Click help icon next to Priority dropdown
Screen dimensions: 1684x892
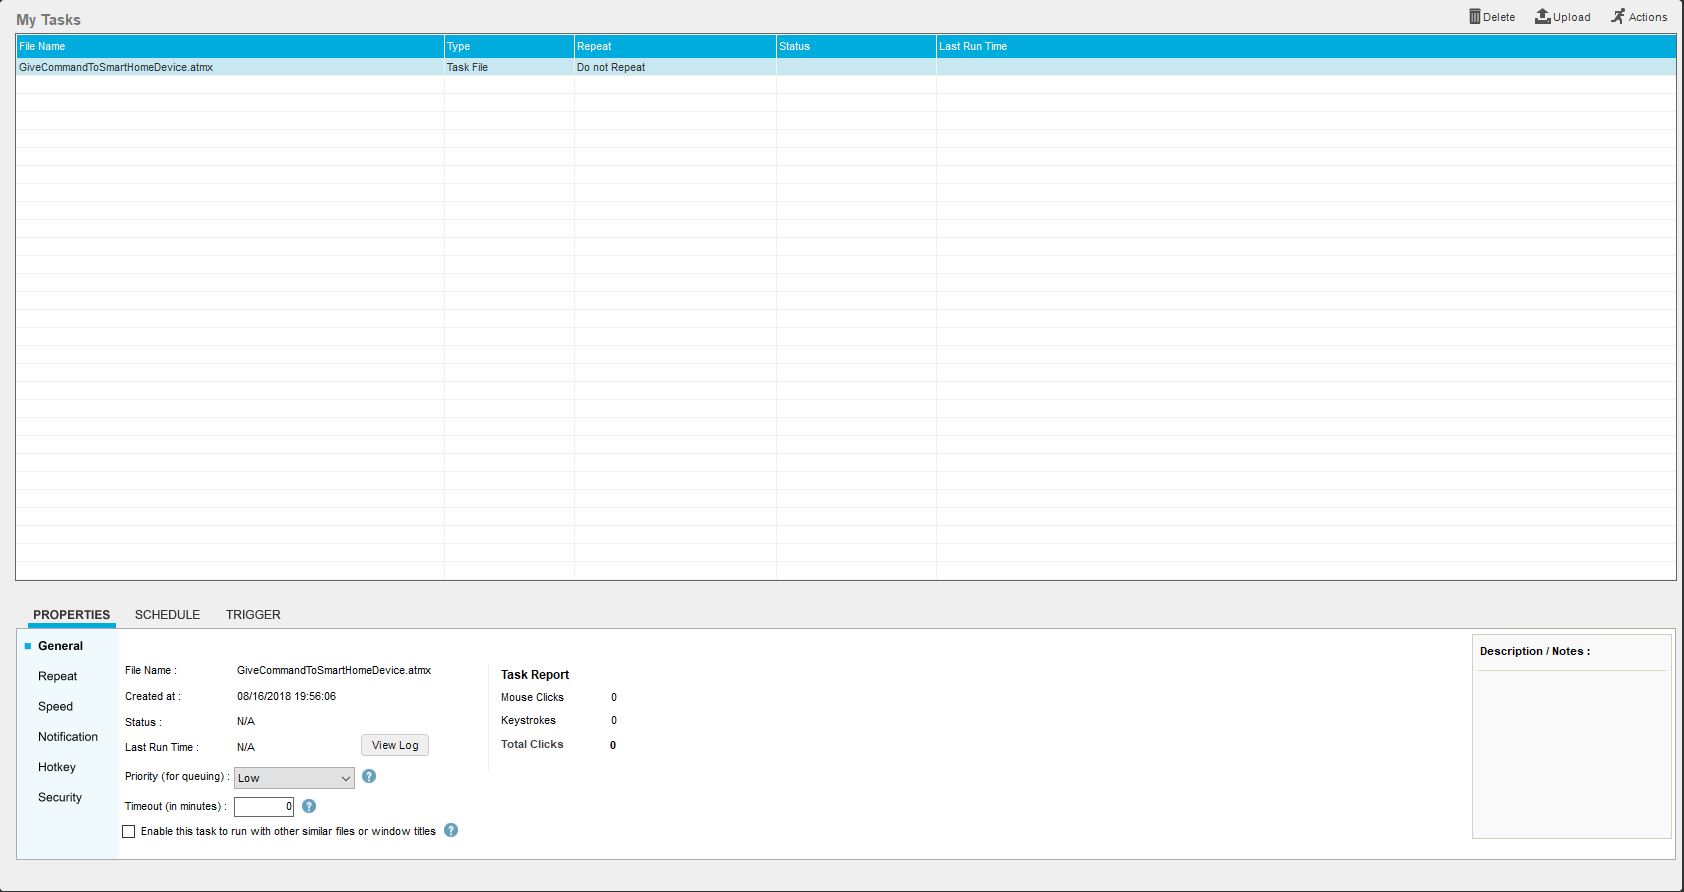[369, 777]
